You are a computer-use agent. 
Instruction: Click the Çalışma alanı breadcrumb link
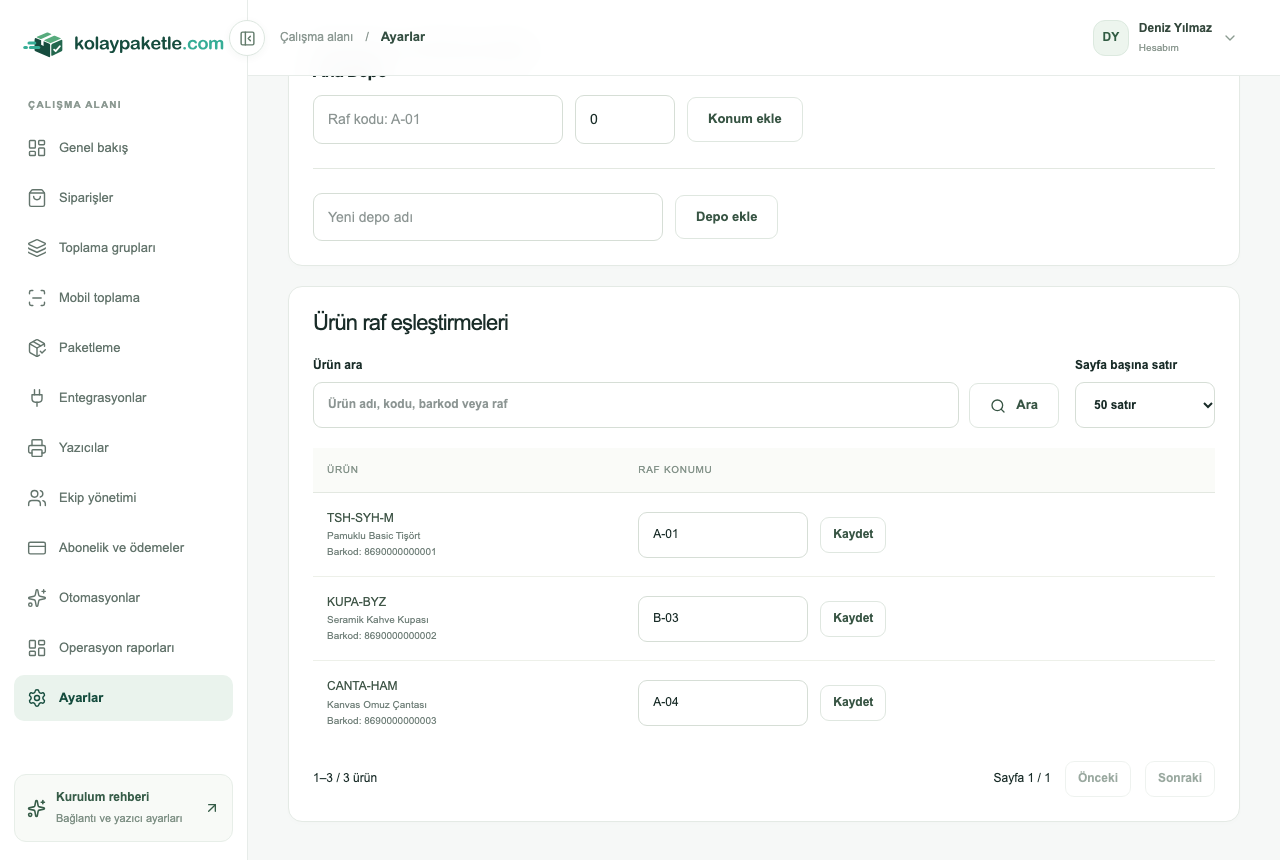(317, 37)
